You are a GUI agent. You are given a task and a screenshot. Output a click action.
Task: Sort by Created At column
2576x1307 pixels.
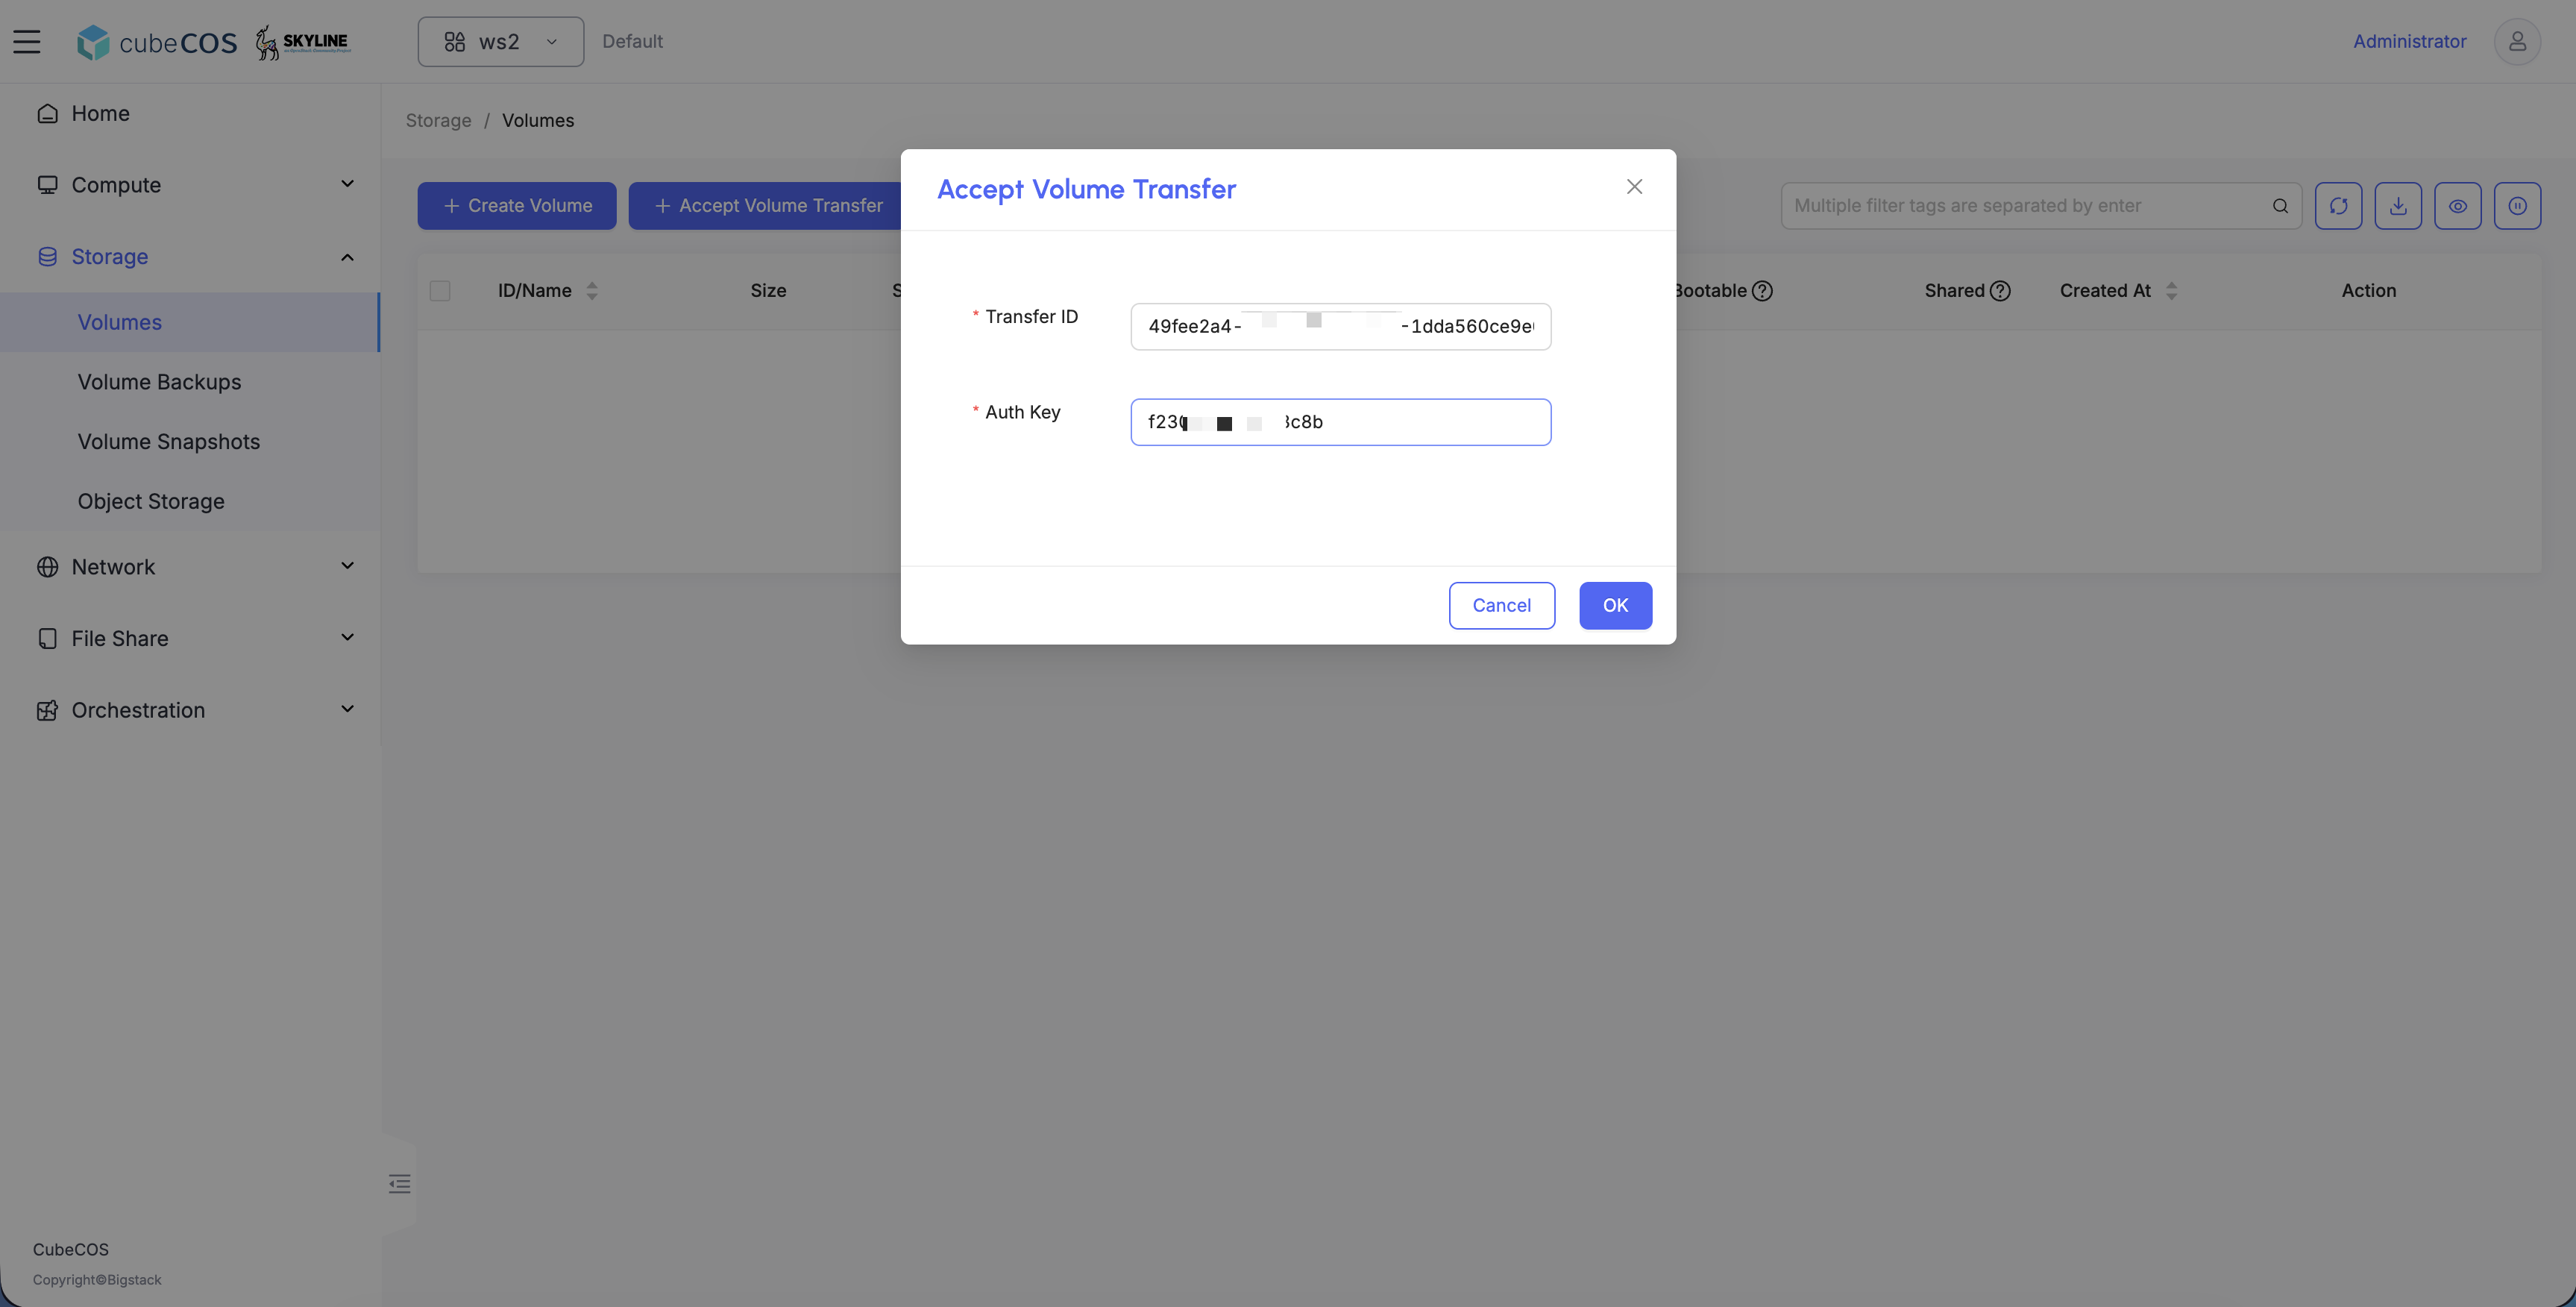2171,291
